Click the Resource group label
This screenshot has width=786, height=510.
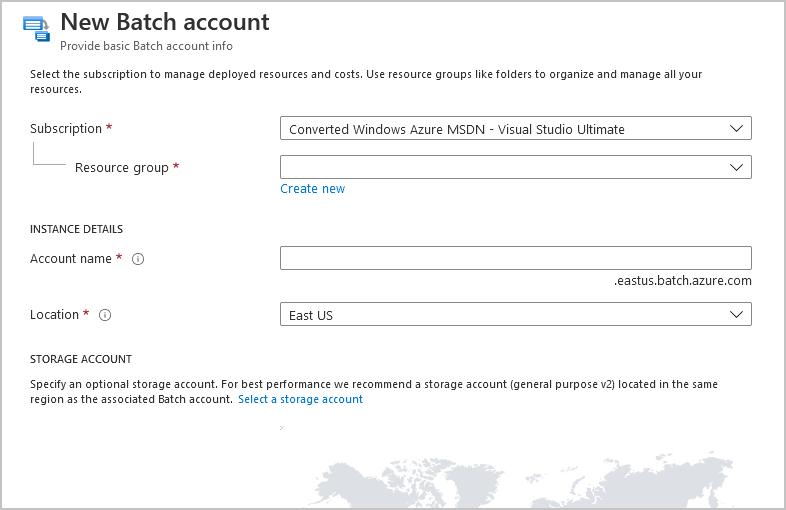pos(122,167)
